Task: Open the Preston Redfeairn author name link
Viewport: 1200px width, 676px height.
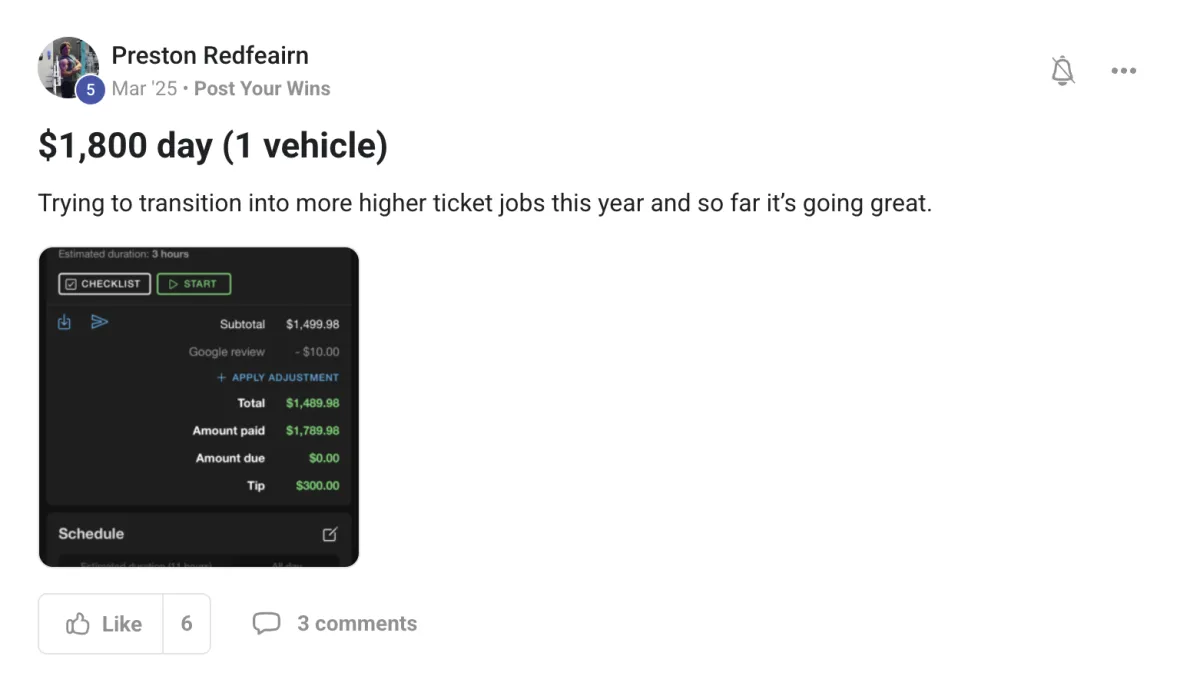Action: click(210, 55)
